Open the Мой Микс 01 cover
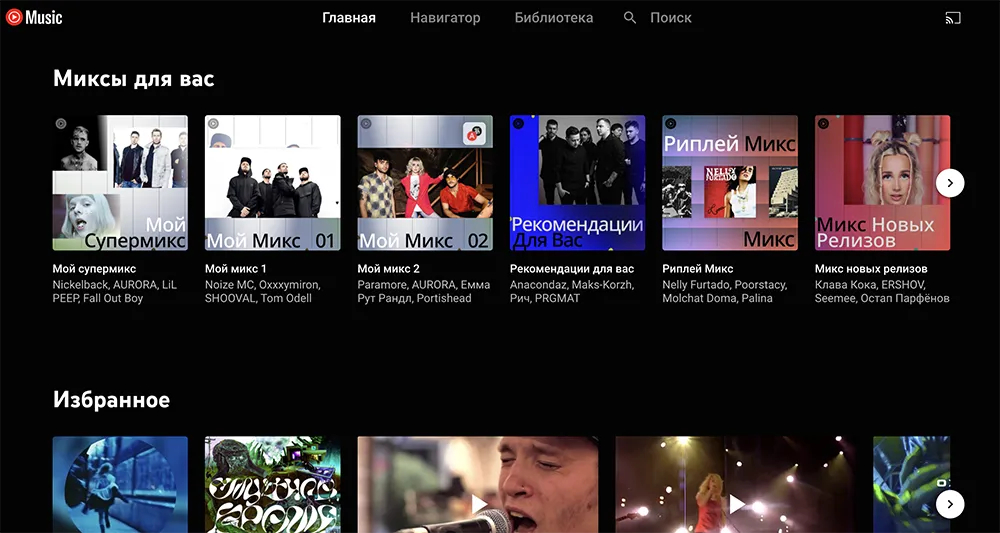 tap(272, 183)
